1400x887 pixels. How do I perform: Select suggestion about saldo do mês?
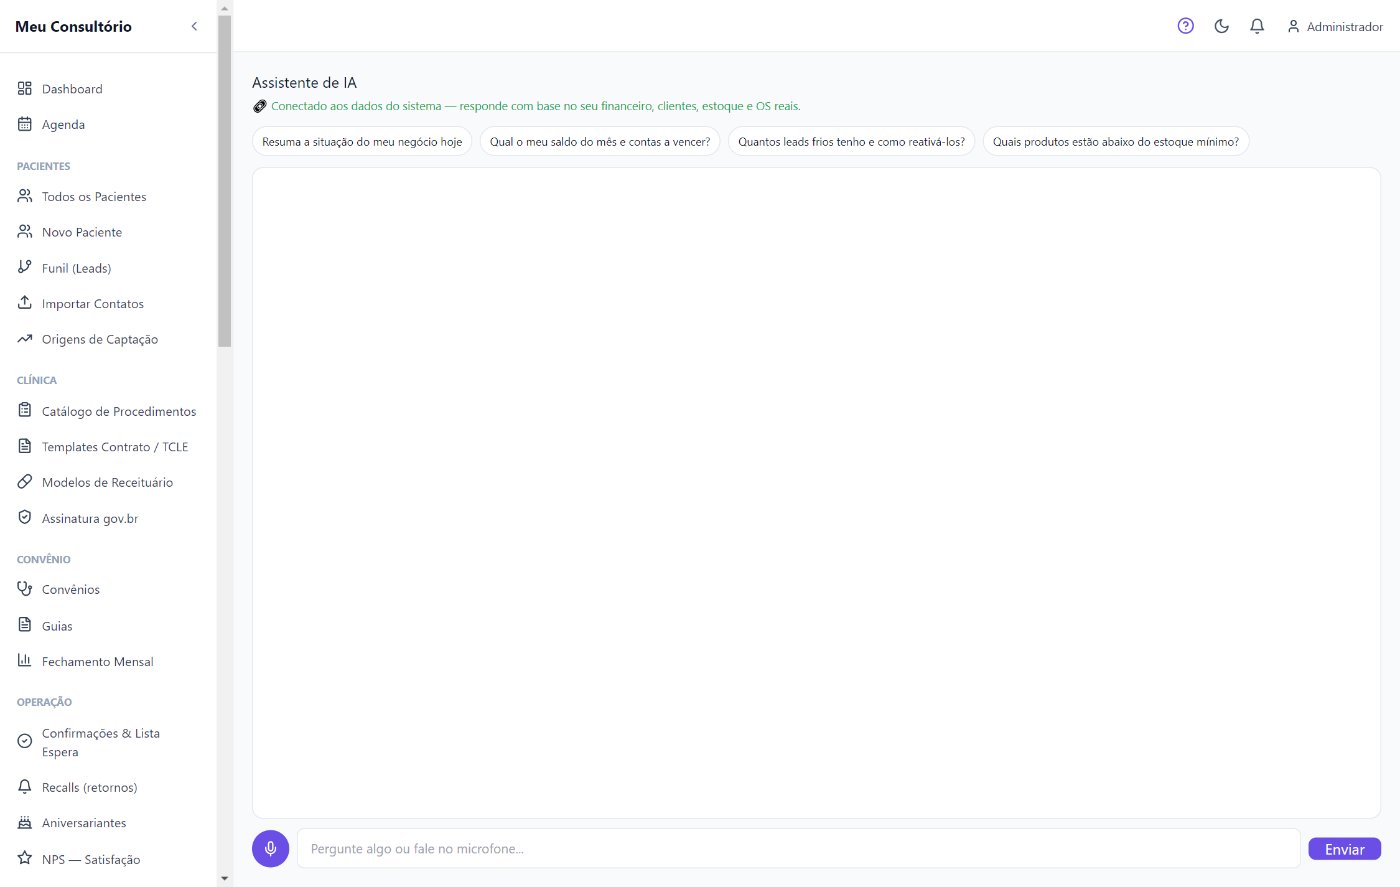pyautogui.click(x=600, y=142)
